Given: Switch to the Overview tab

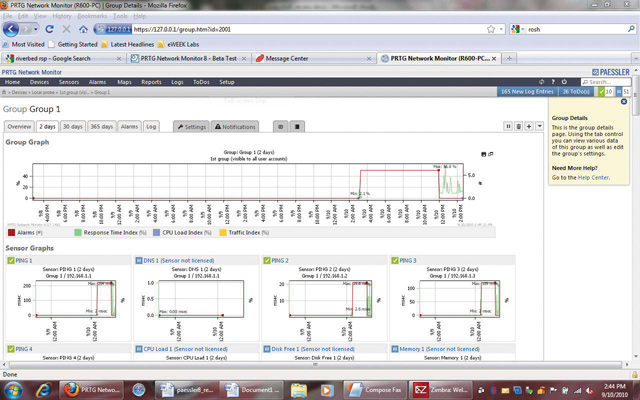Looking at the screenshot, I should [19, 127].
